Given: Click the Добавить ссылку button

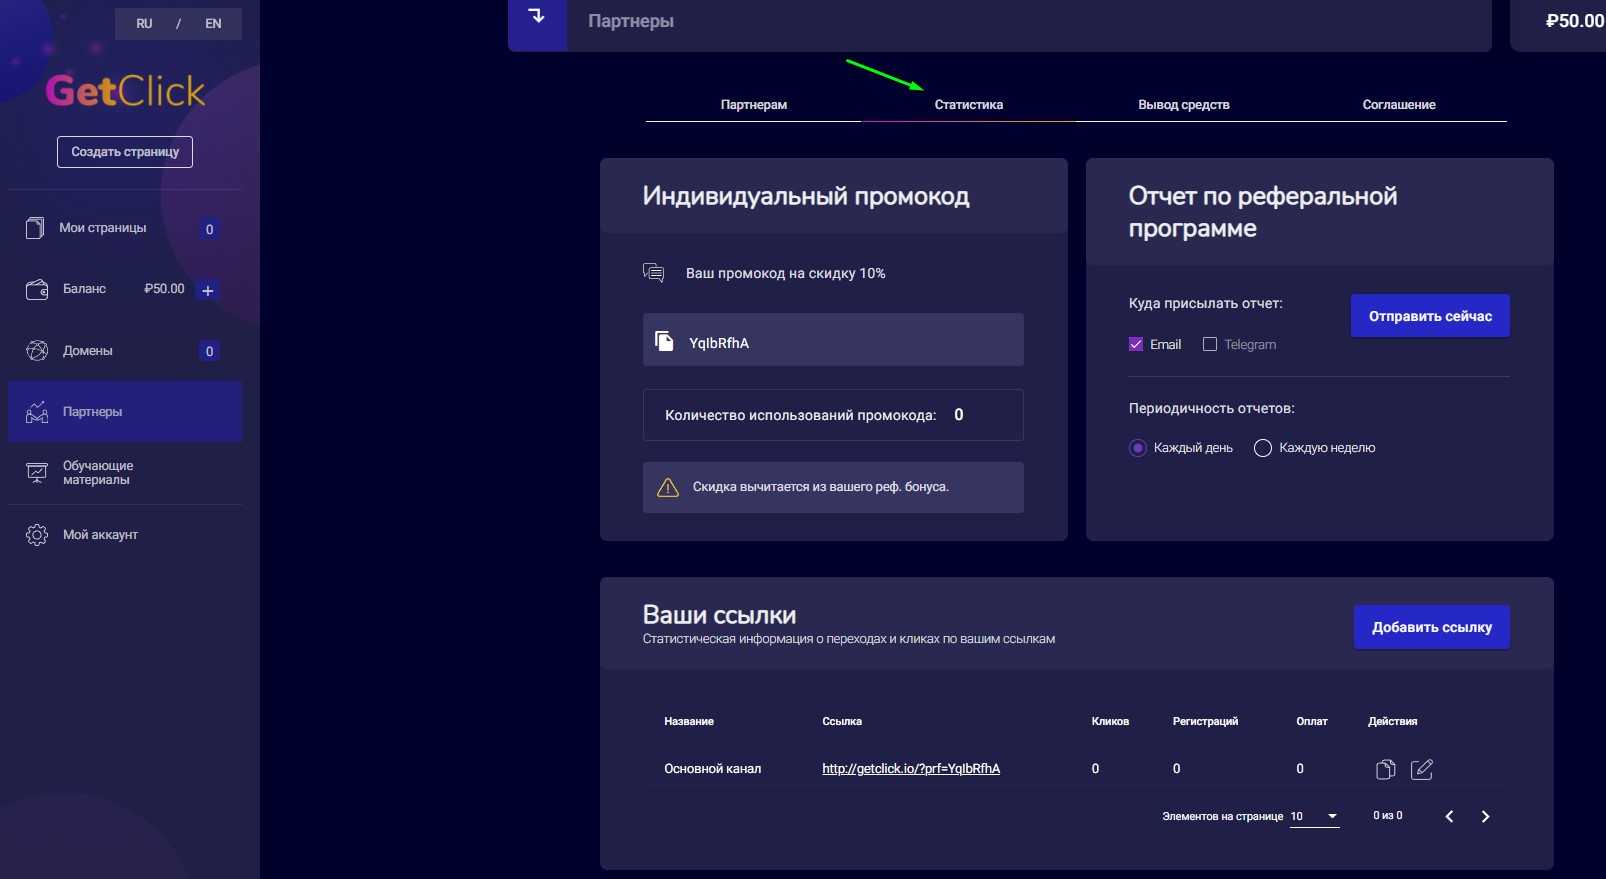Looking at the screenshot, I should pyautogui.click(x=1431, y=627).
